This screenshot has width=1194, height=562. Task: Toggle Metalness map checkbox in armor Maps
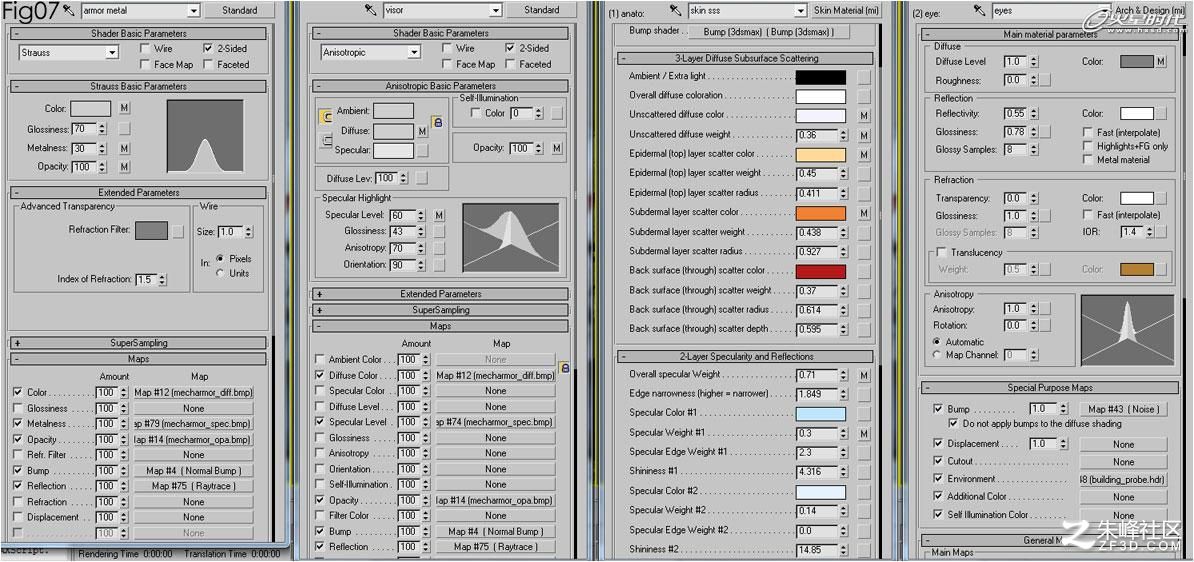point(18,423)
